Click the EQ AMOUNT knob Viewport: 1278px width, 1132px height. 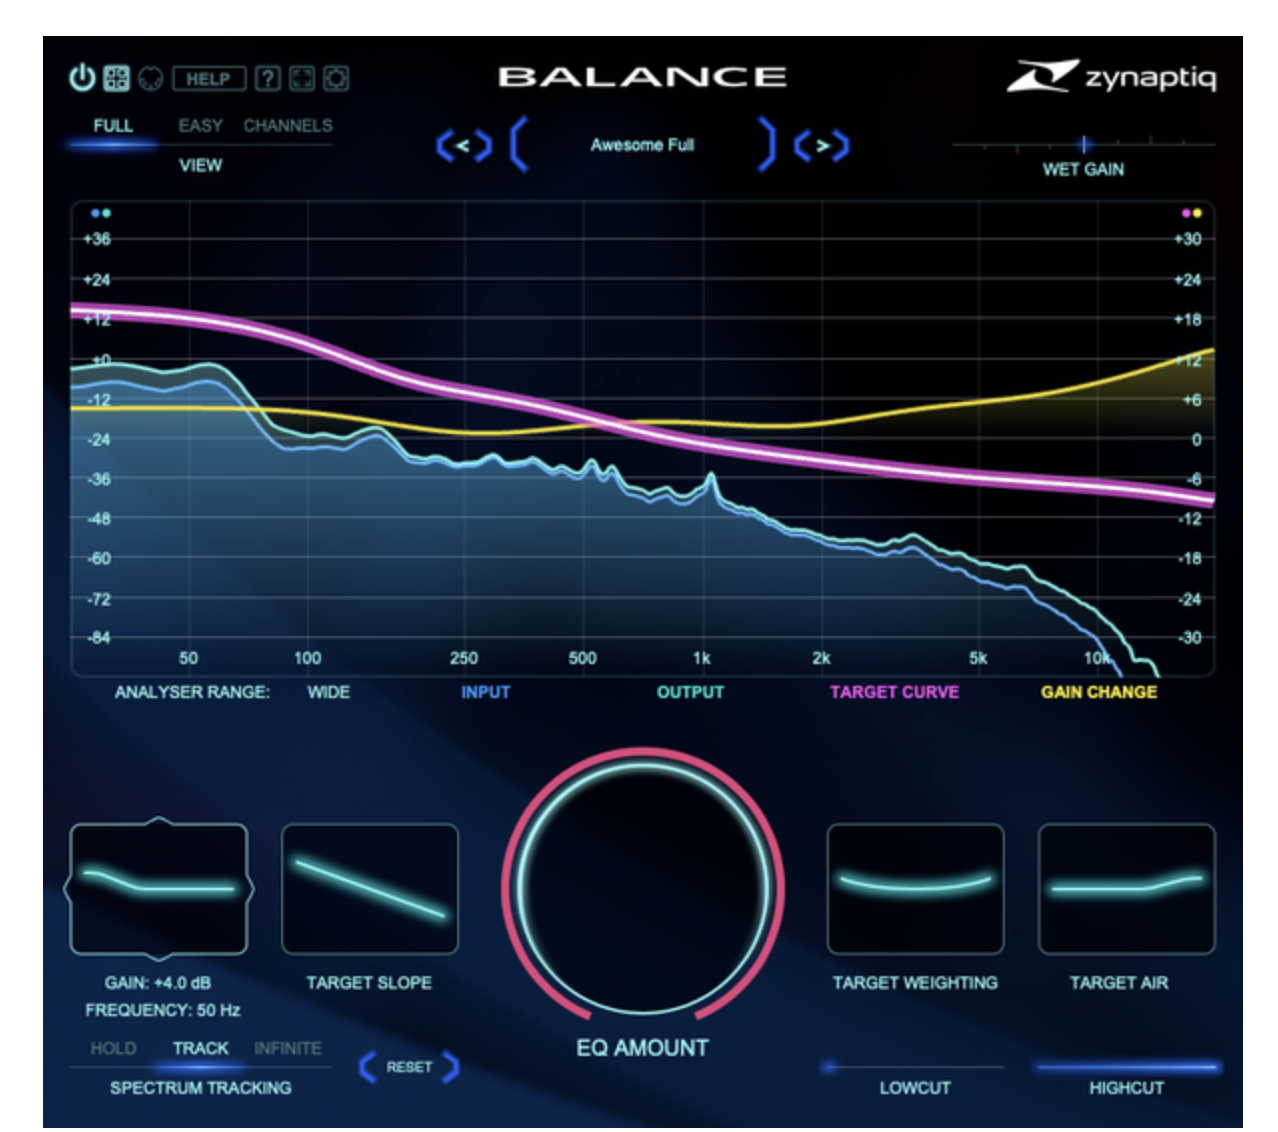pos(643,887)
